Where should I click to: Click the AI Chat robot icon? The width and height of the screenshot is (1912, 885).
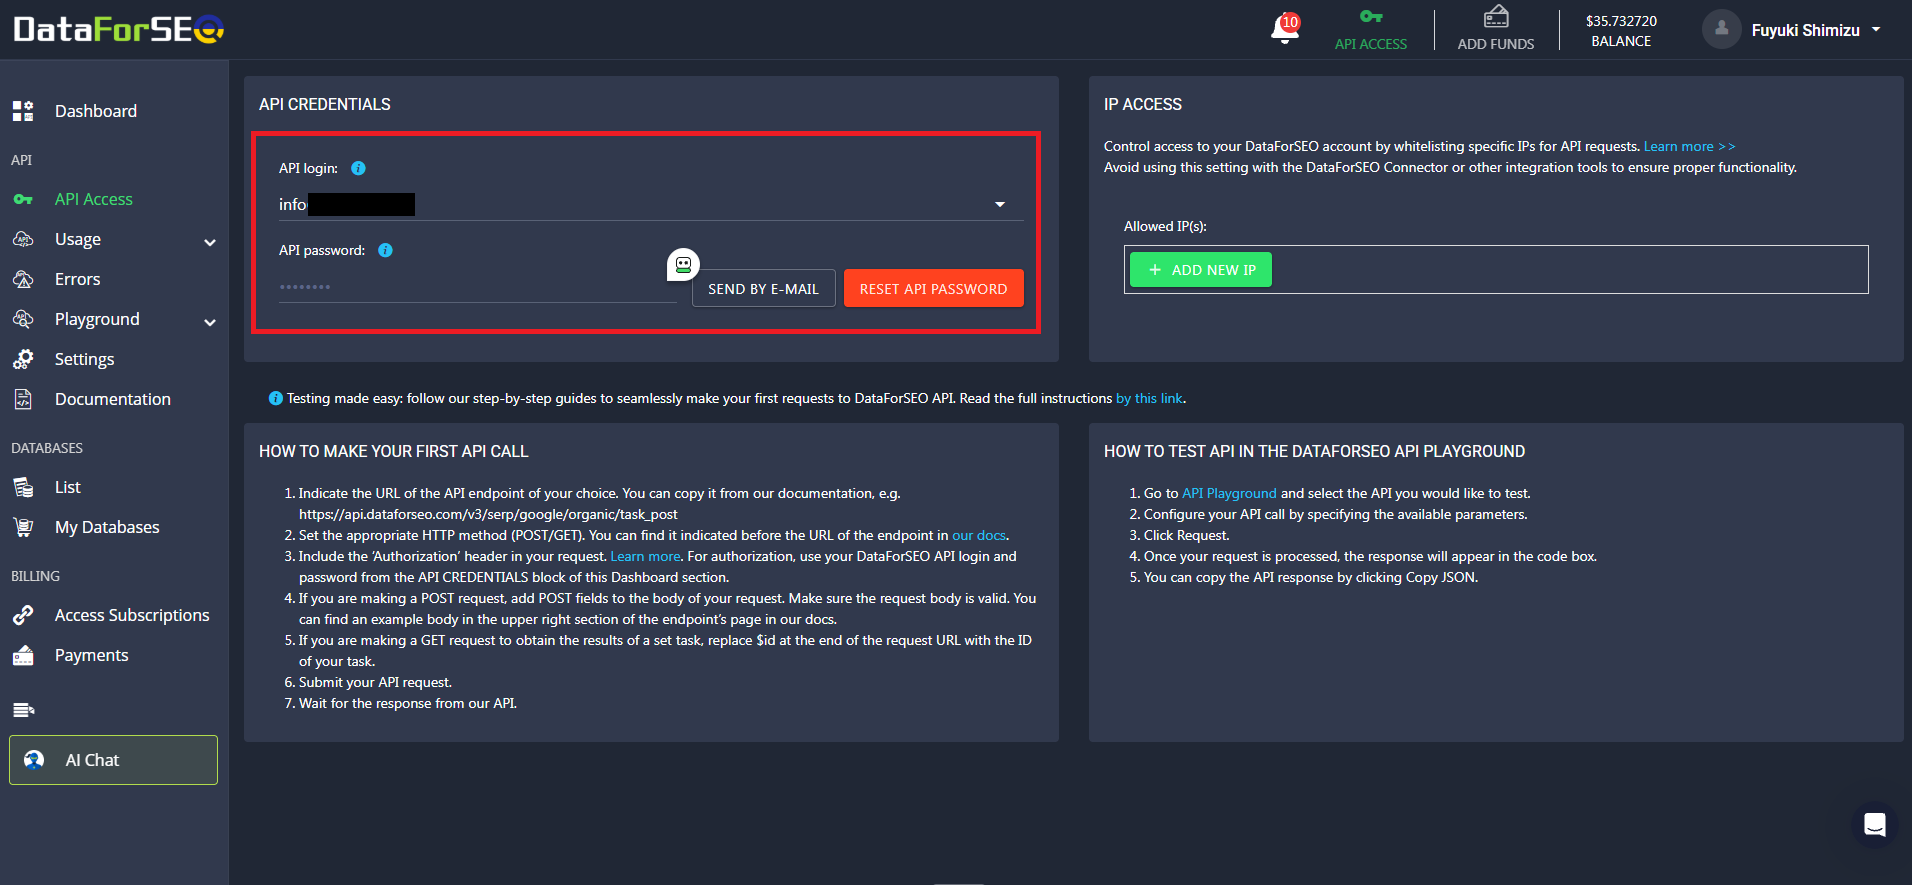pyautogui.click(x=34, y=760)
